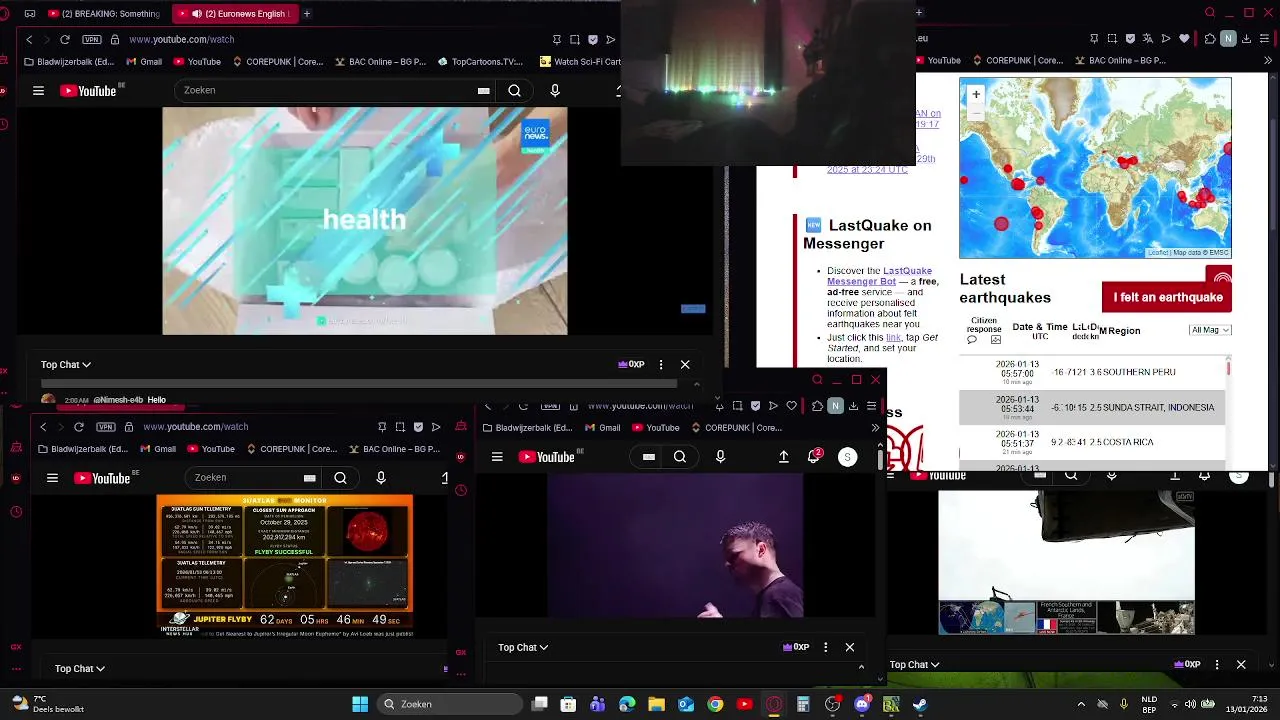Open Opera downloads in bottom-middle window toolbar
Image resolution: width=1280 pixels, height=720 pixels.
853,406
